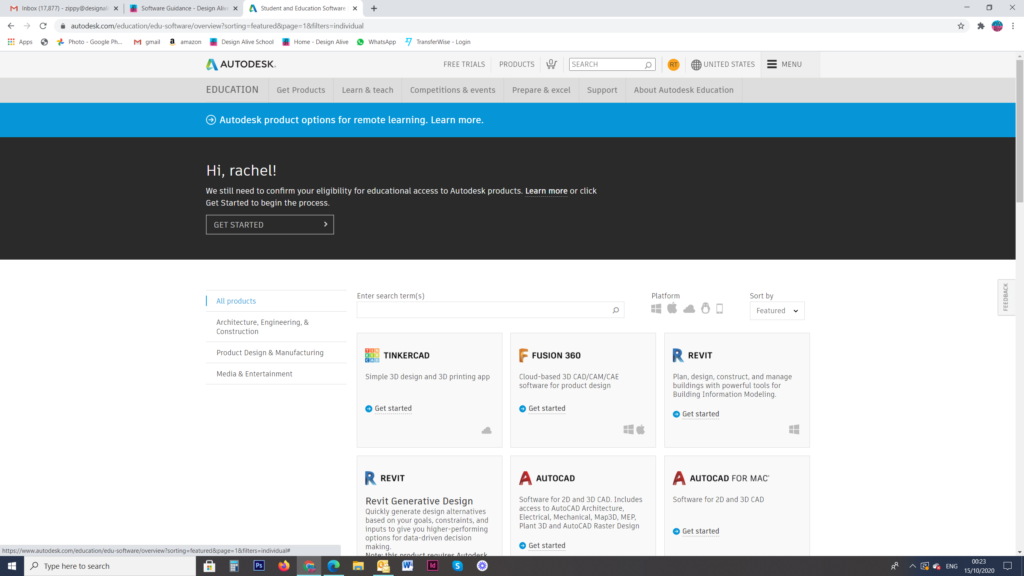Open Firefox from the taskbar
Viewport: 1024px width, 576px height.
pos(284,566)
